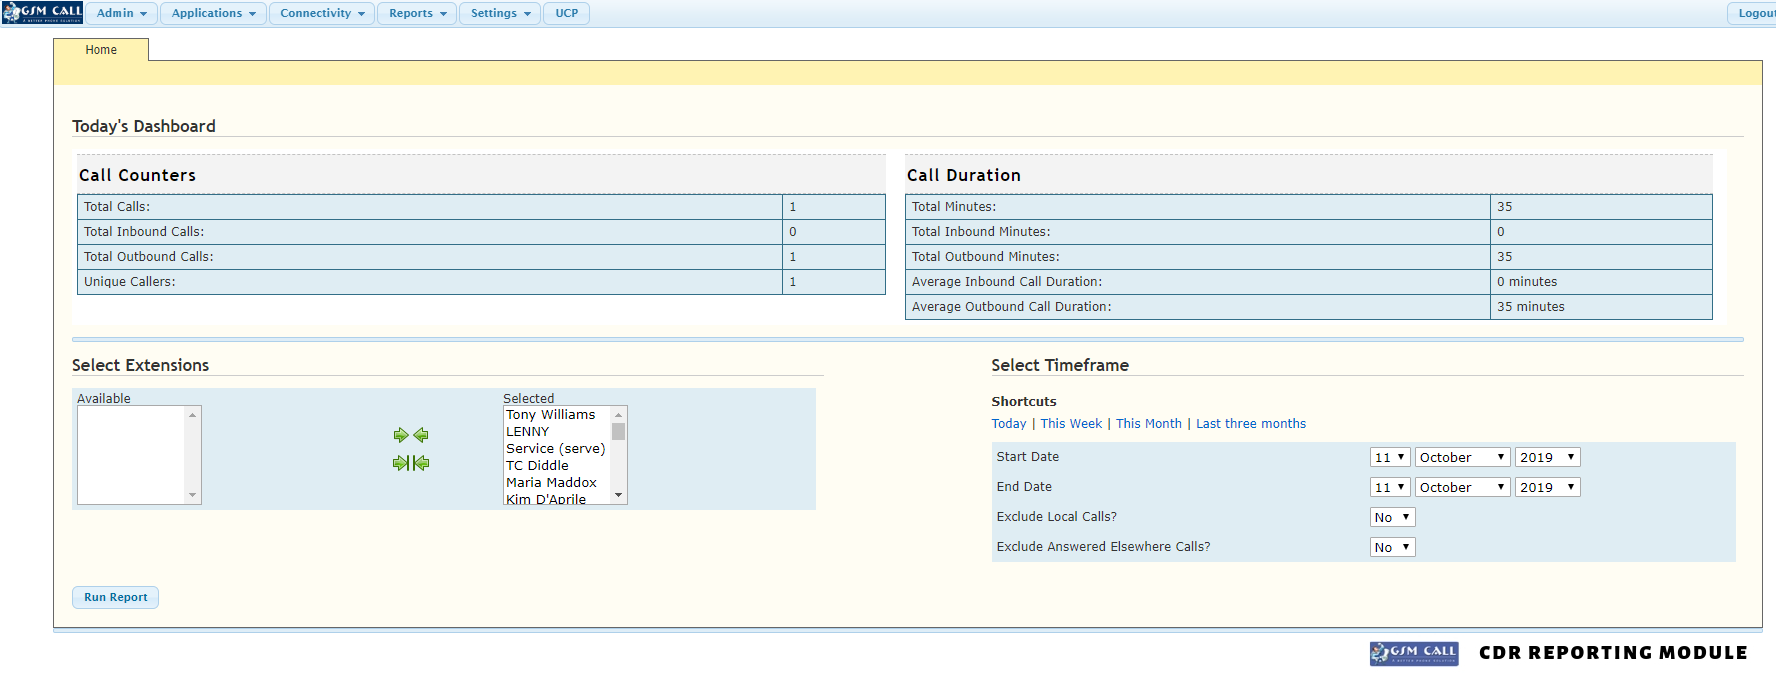Open Exclude Answered Elsewhere Calls dropdown
The height and width of the screenshot is (679, 1776).
click(1392, 547)
